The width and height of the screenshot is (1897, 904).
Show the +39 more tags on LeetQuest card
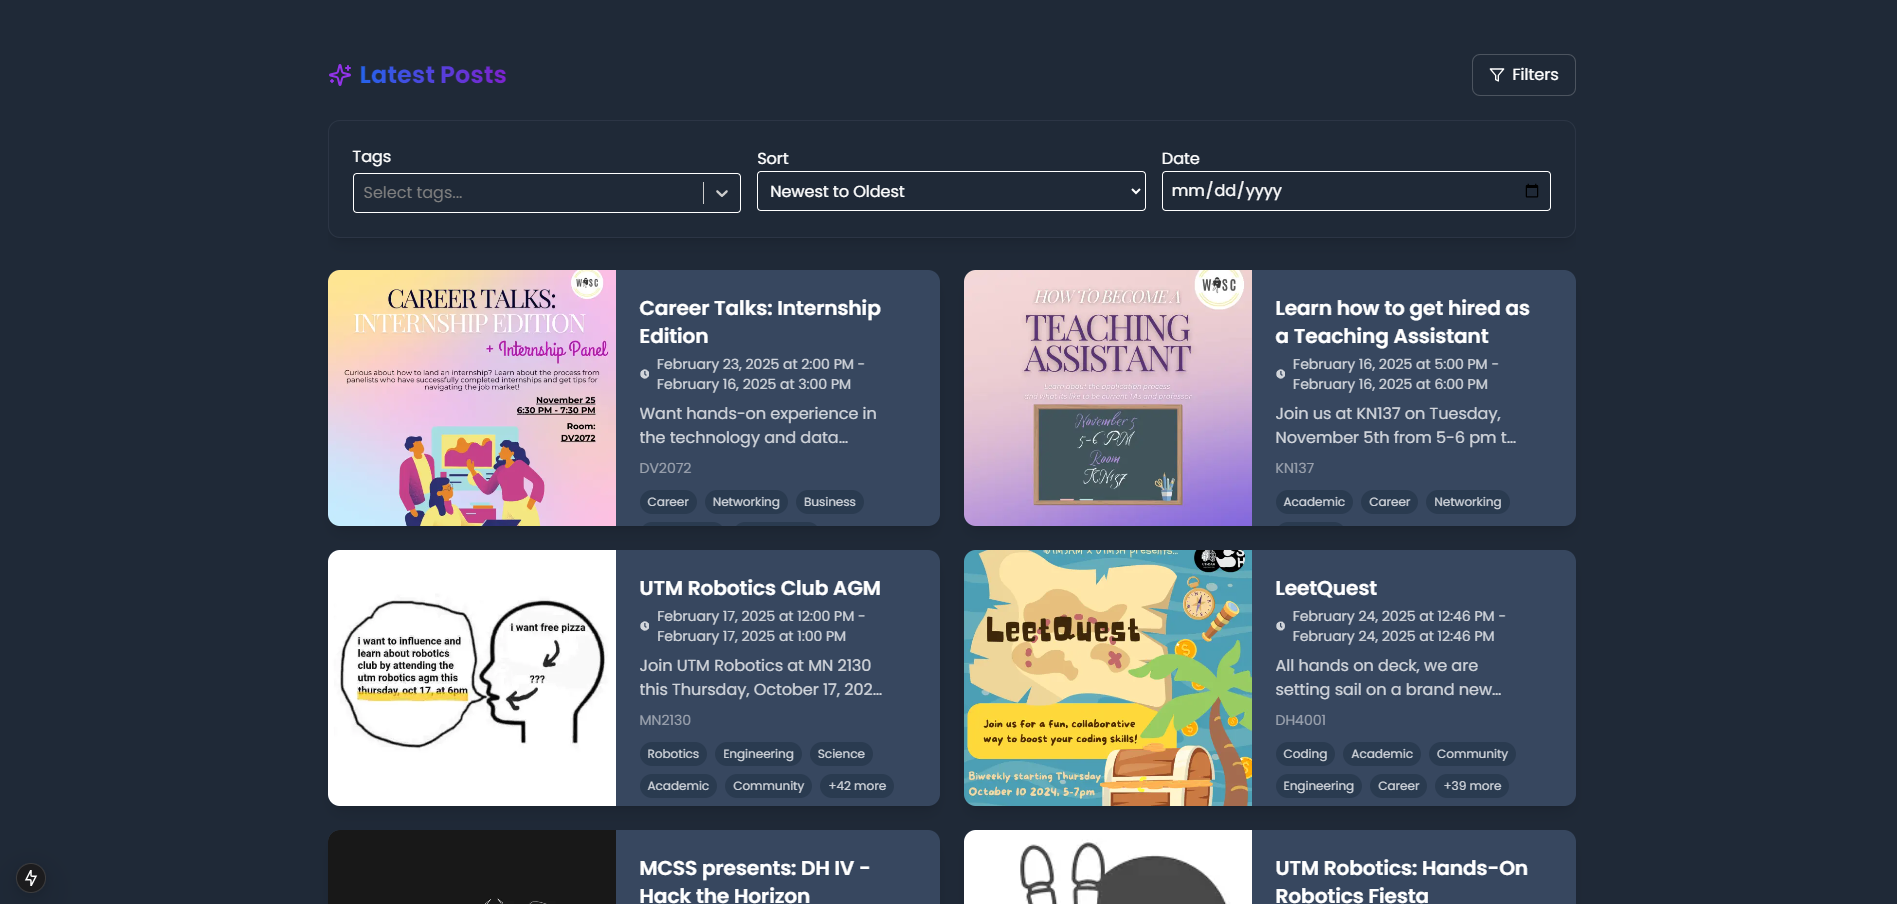point(1472,786)
